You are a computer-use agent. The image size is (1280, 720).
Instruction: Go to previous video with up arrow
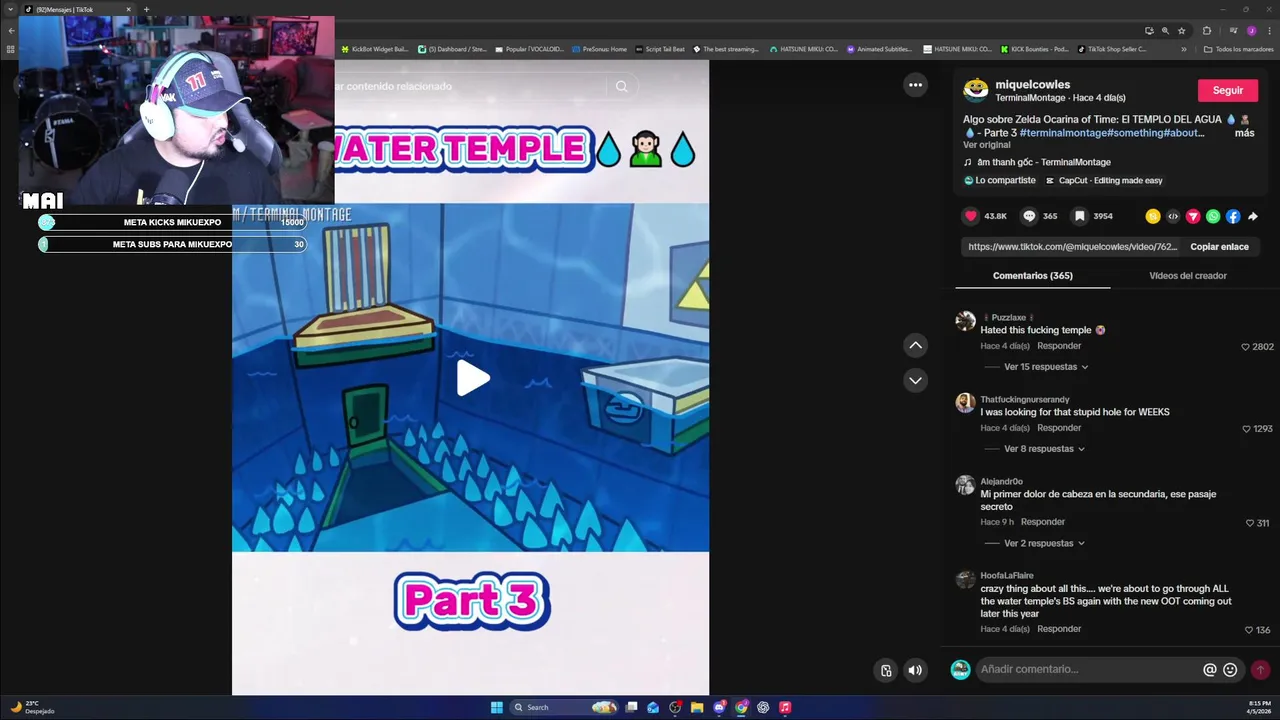click(915, 345)
